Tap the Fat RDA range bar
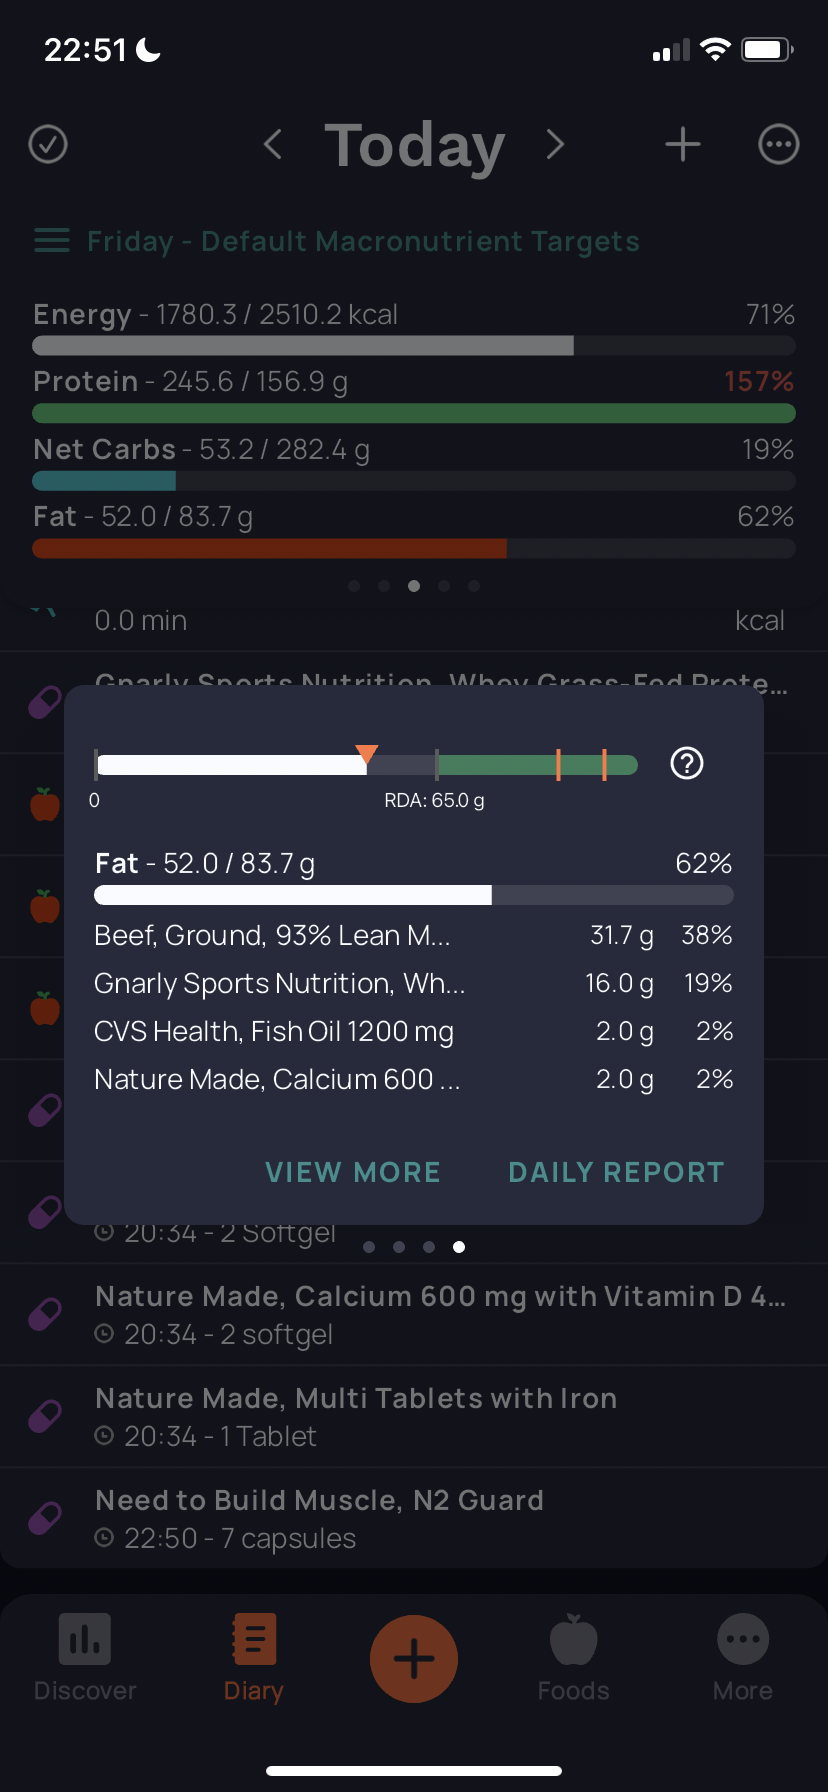The image size is (828, 1792). [x=366, y=765]
